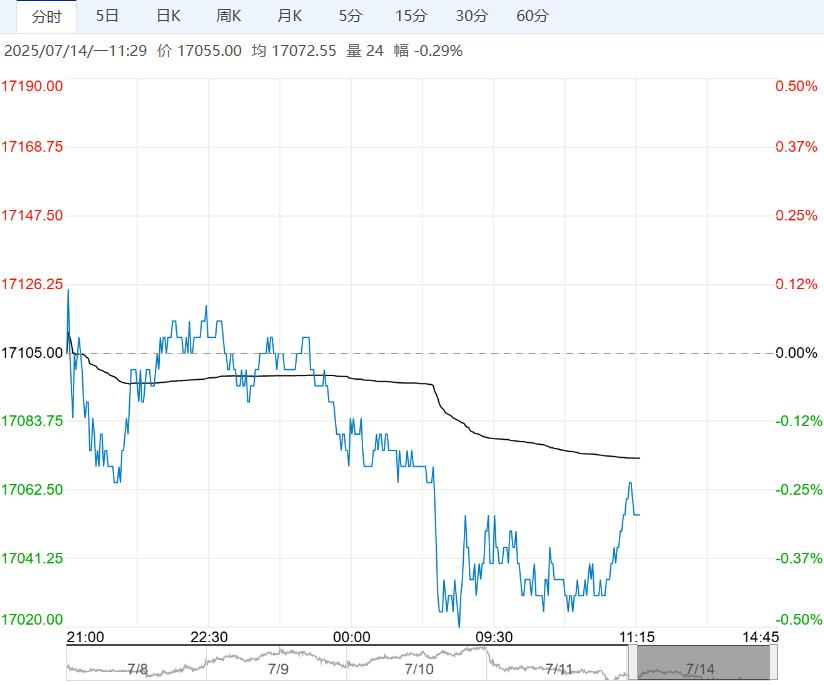The width and height of the screenshot is (824, 685).
Task: Click the shaded 7/14 range selection window
Action: pyautogui.click(x=702, y=664)
